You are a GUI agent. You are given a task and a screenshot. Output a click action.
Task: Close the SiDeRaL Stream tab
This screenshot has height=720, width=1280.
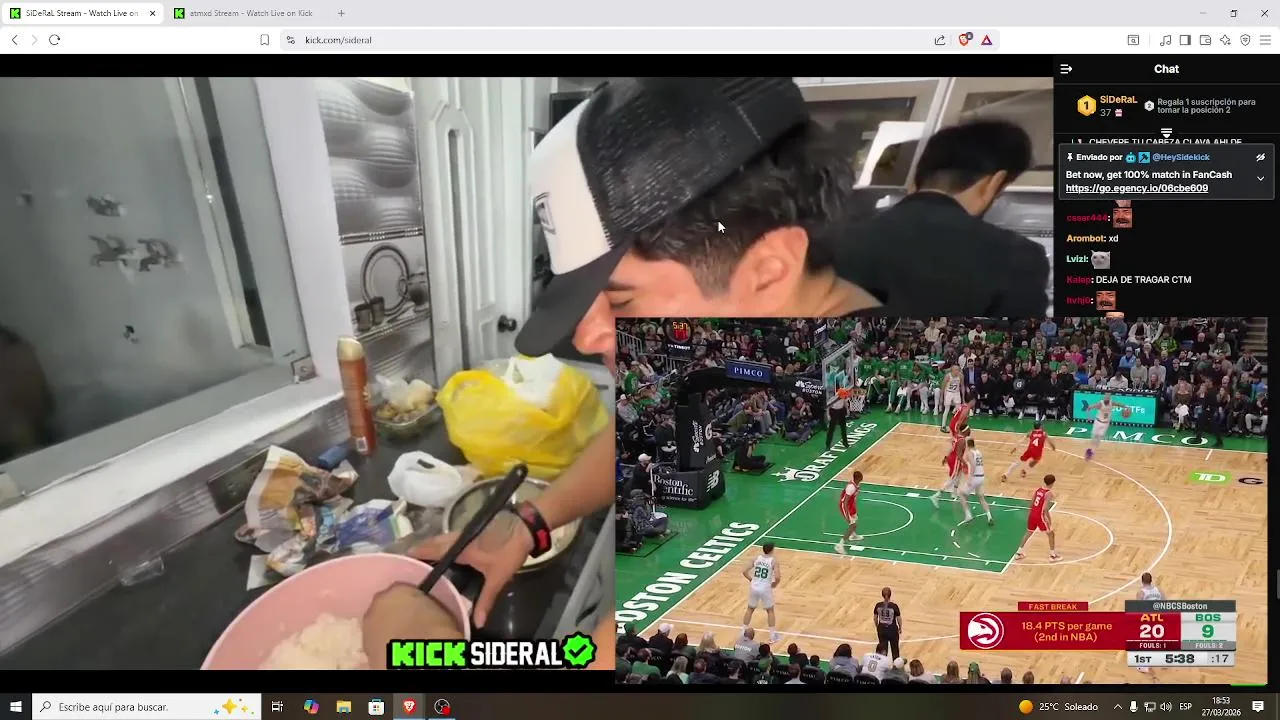click(152, 13)
